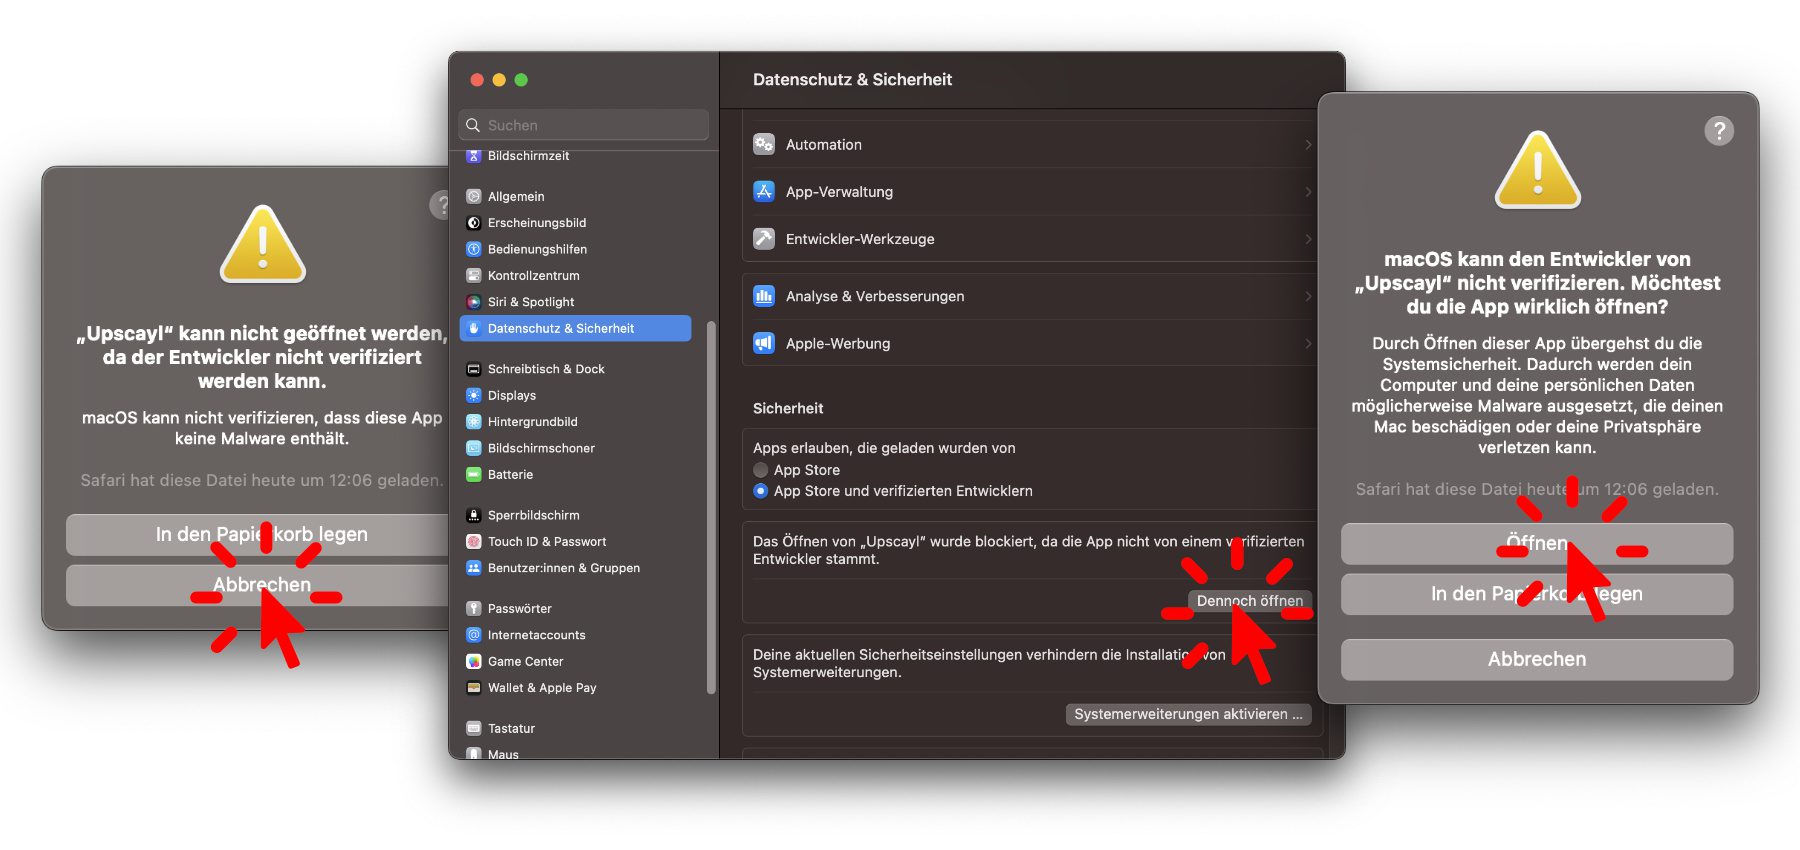Select 'App Store und verifizierten Entwicklern' option
This screenshot has height=850, width=1800.
pyautogui.click(x=761, y=491)
